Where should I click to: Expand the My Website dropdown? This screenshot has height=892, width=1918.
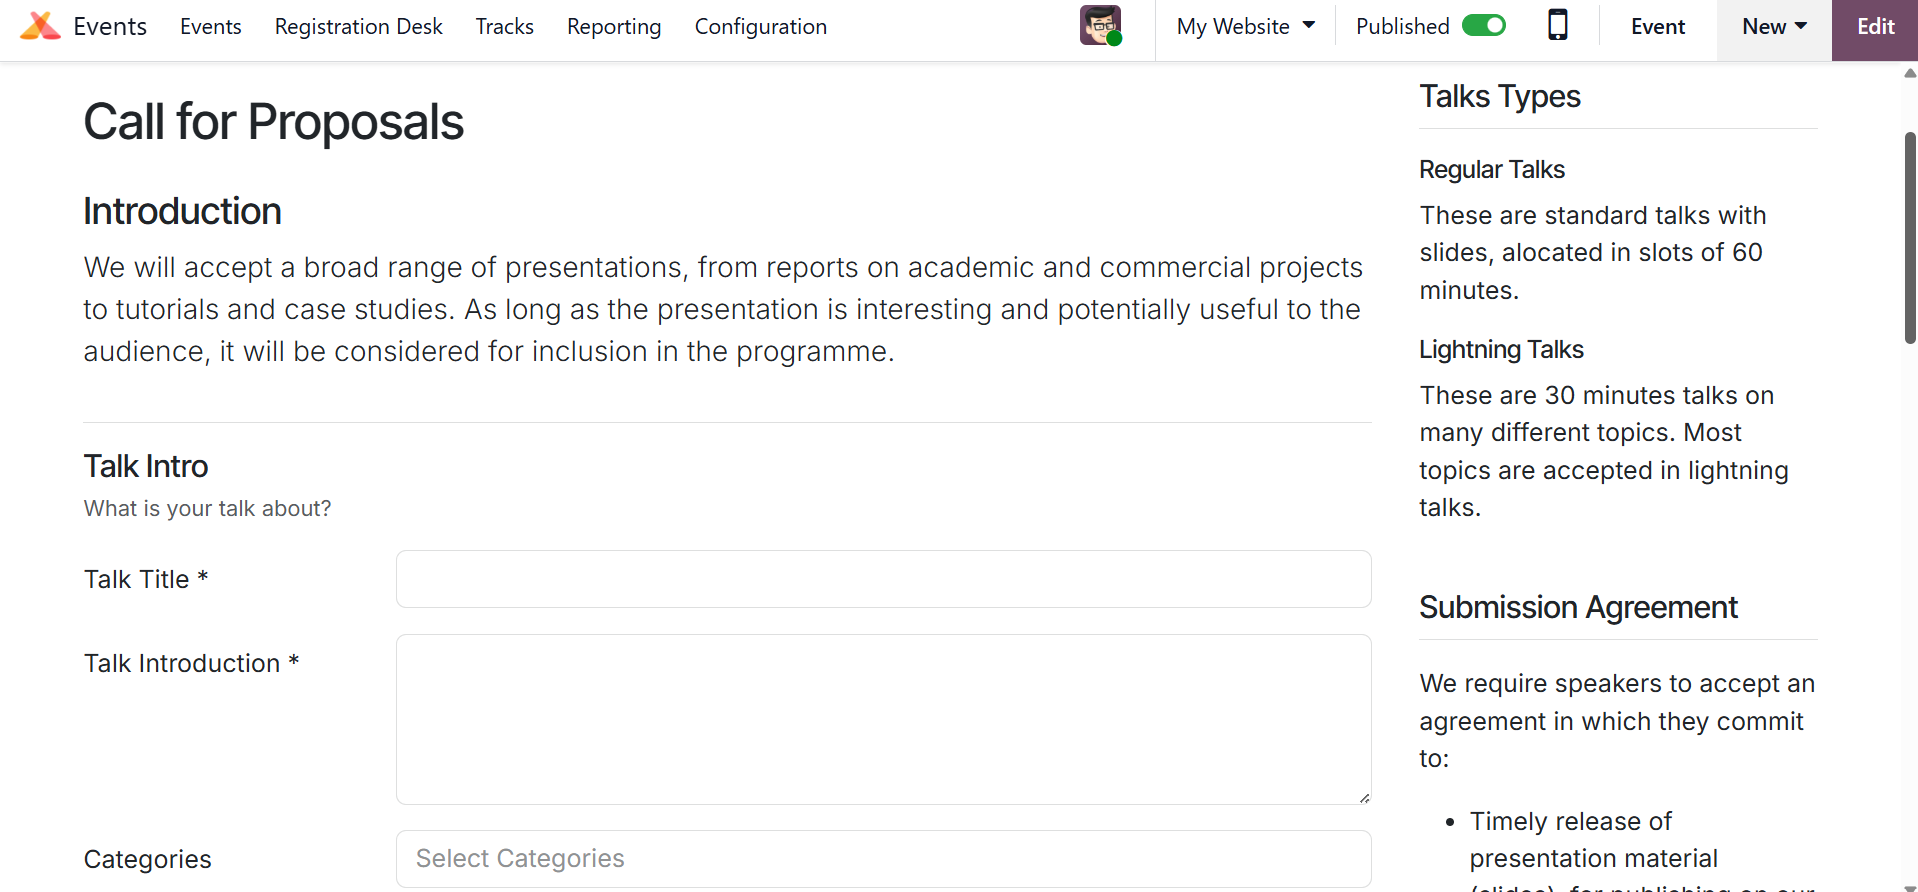pyautogui.click(x=1245, y=27)
